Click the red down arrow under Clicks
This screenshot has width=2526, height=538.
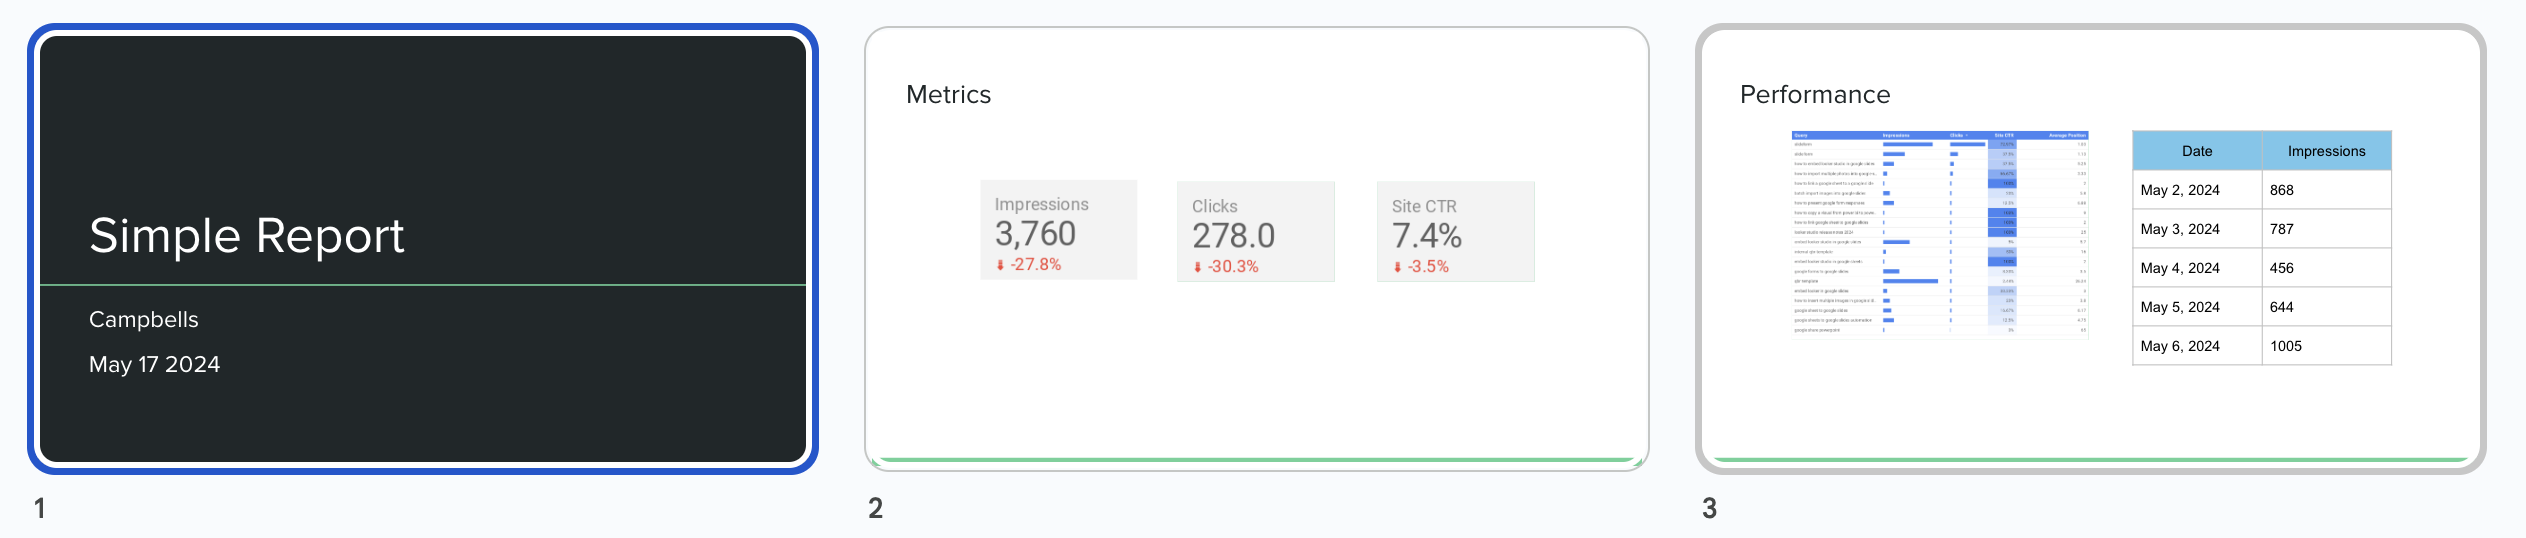coord(1197,267)
